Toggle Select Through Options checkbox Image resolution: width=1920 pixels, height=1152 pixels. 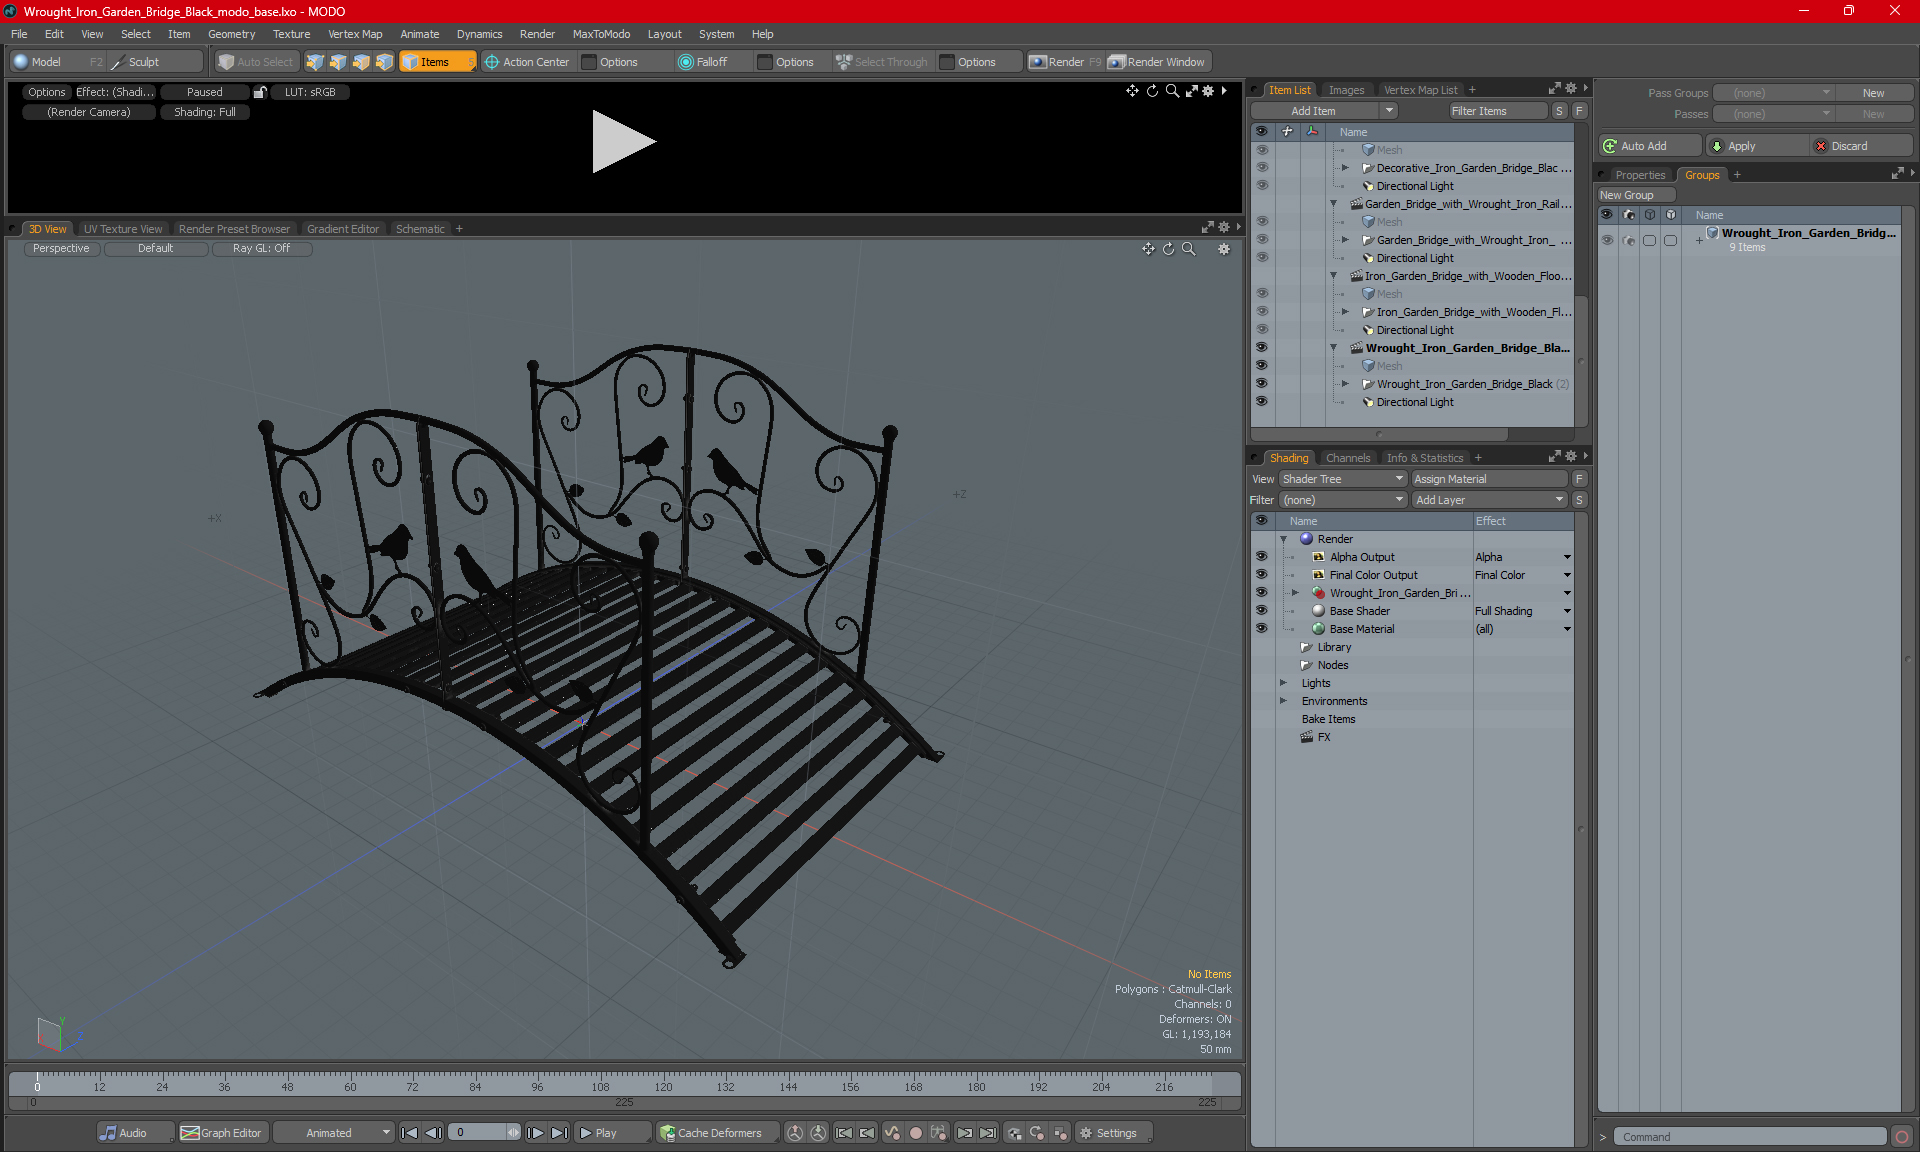click(x=947, y=62)
